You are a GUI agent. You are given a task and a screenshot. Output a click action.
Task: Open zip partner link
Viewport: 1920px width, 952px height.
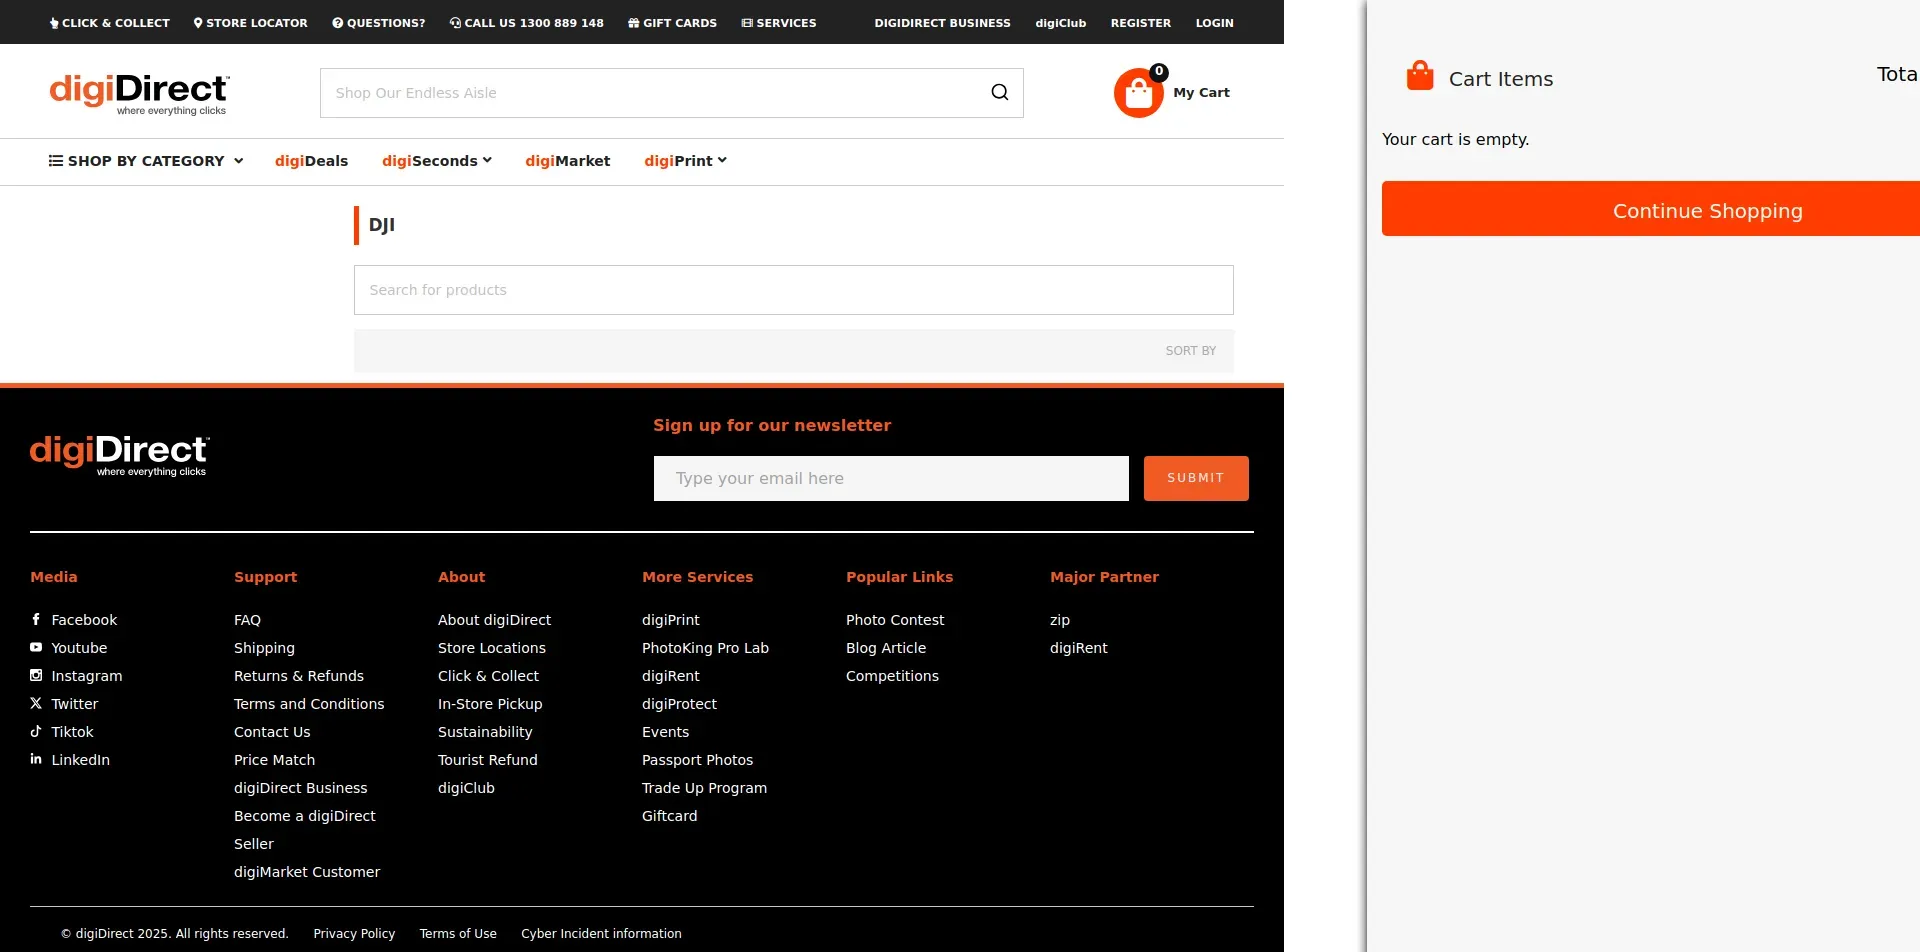click(x=1060, y=620)
